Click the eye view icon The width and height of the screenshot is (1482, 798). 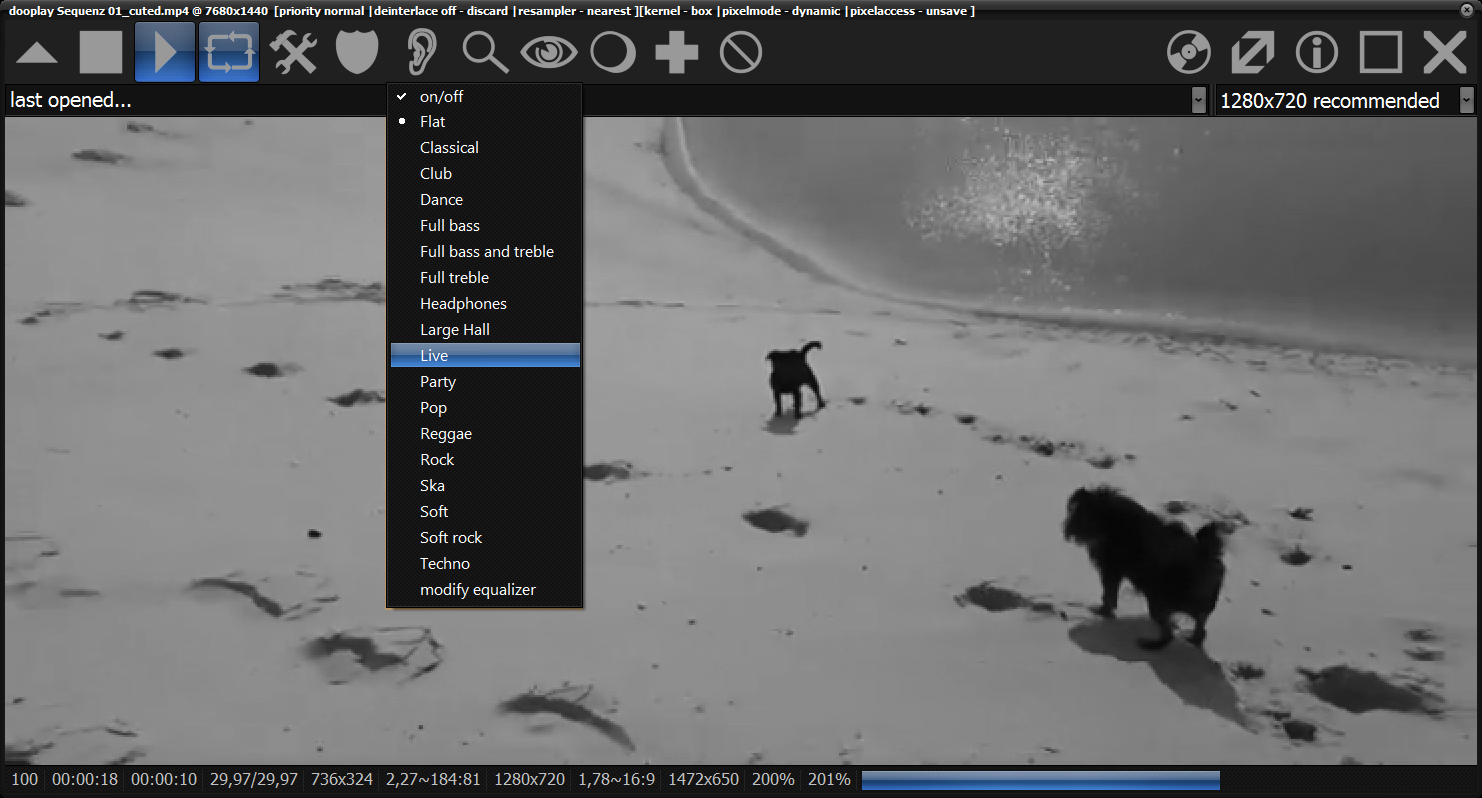[x=549, y=52]
